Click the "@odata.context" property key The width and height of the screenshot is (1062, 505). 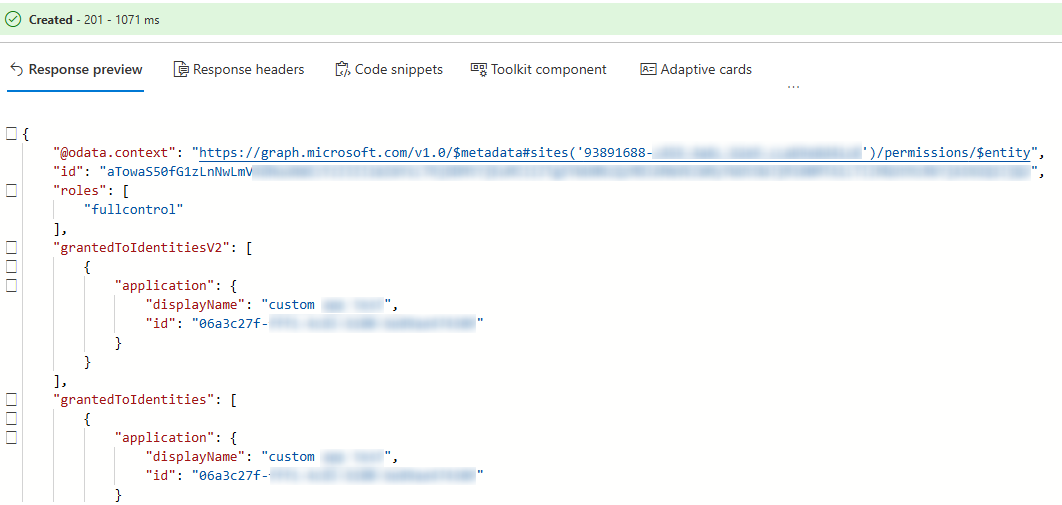click(115, 153)
